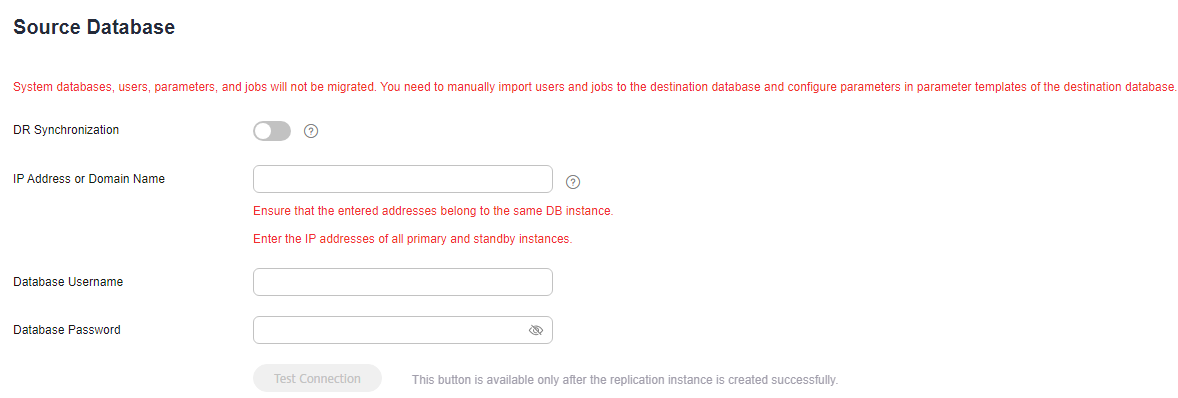Open help icon next to IP address field
Image resolution: width=1178 pixels, height=398 pixels.
tap(573, 182)
